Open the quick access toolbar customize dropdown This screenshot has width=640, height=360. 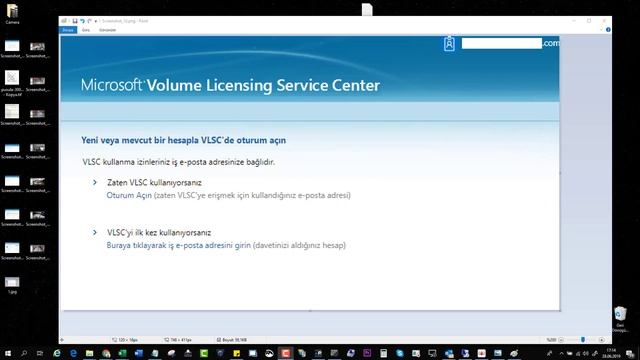pyautogui.click(x=96, y=21)
